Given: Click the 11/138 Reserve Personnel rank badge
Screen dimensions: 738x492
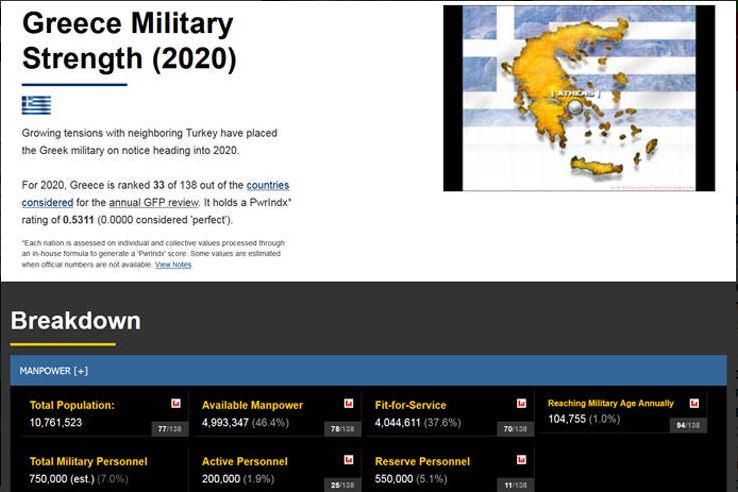Looking at the screenshot, I should click(x=513, y=486).
